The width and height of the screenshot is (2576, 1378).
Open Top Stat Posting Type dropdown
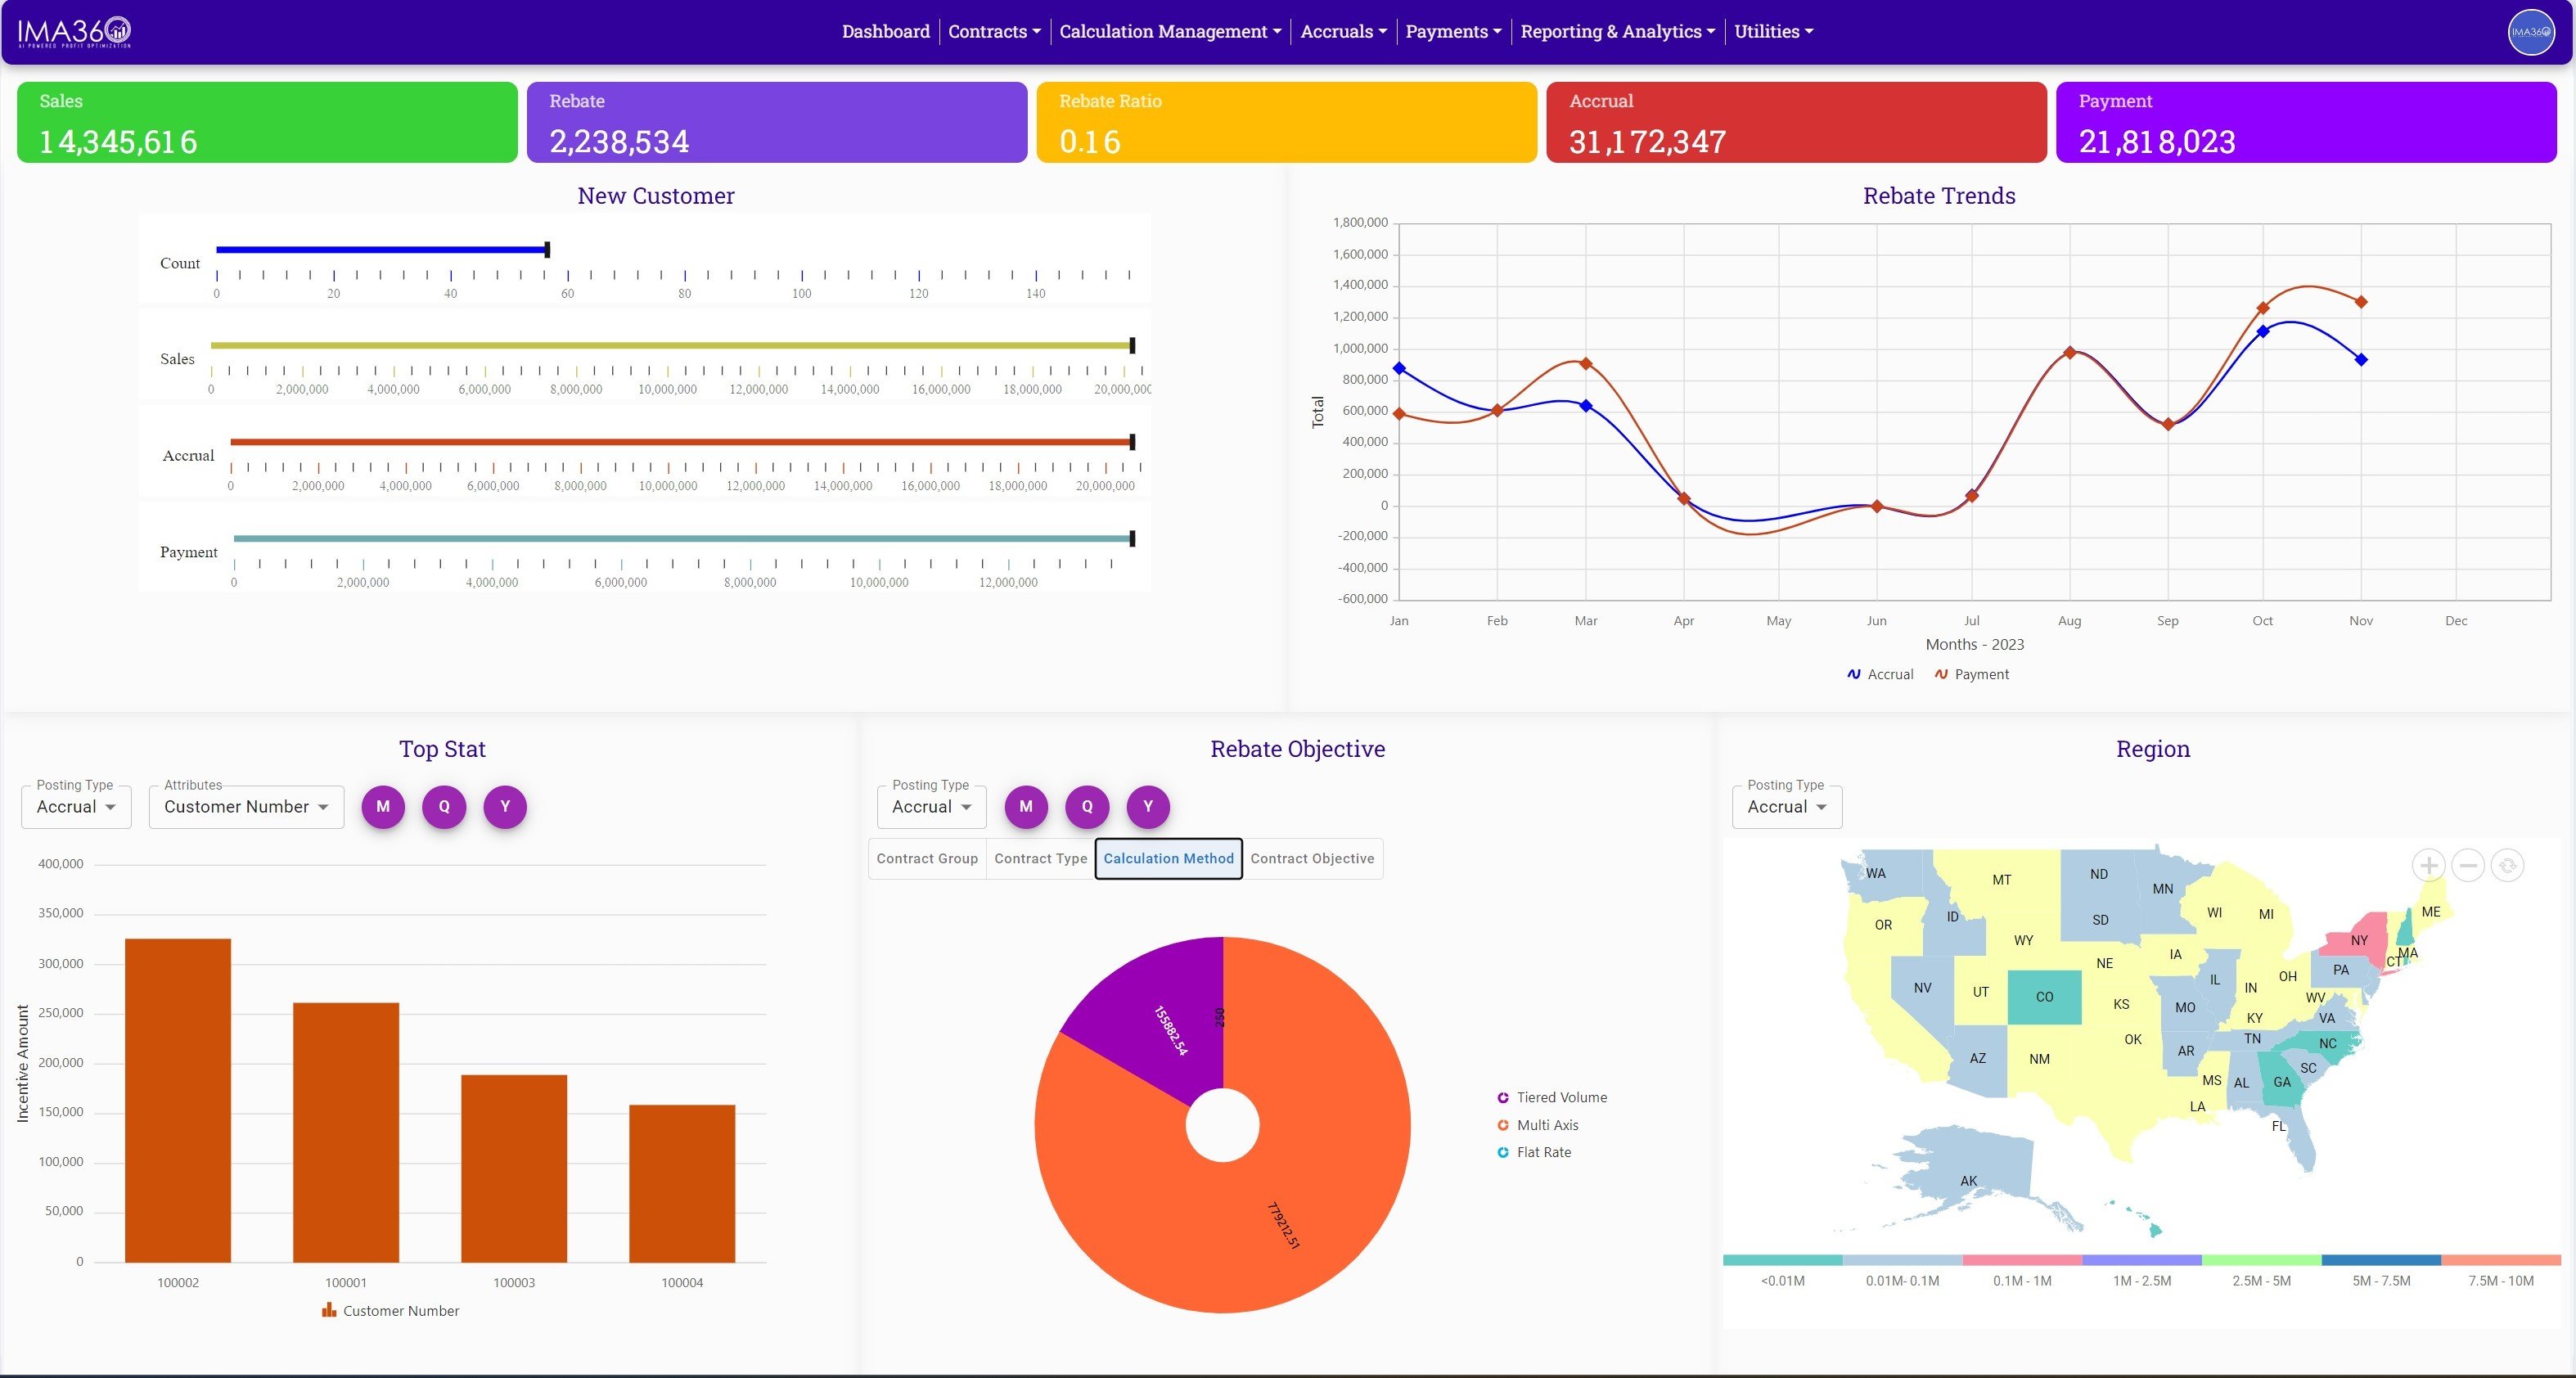(76, 807)
